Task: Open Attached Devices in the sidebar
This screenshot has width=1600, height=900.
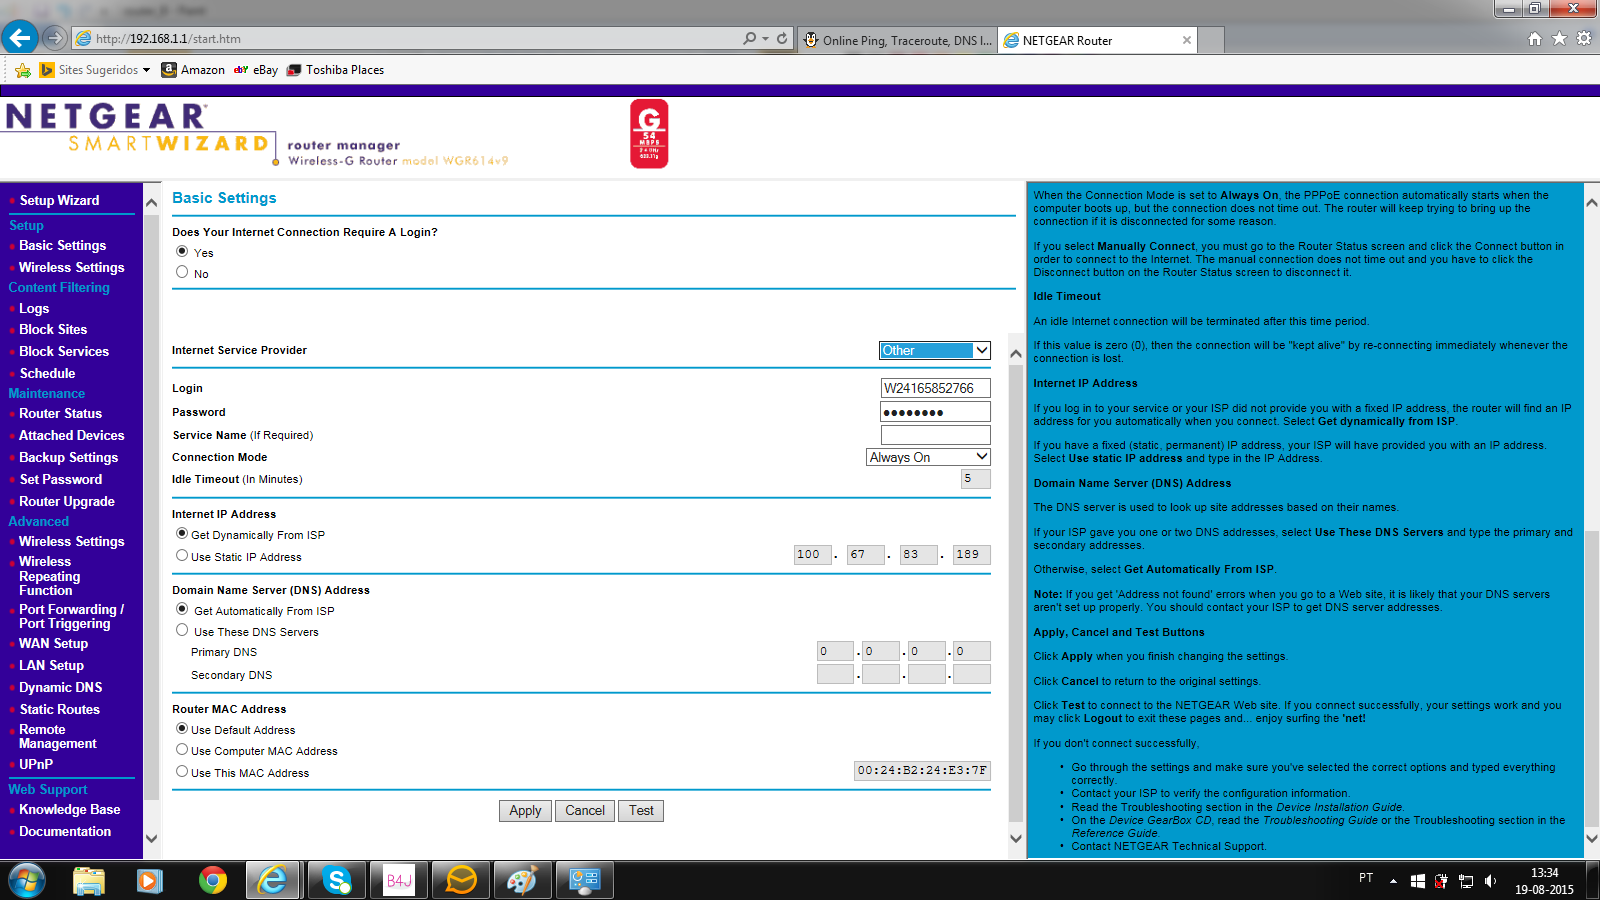Action: pyautogui.click(x=72, y=435)
